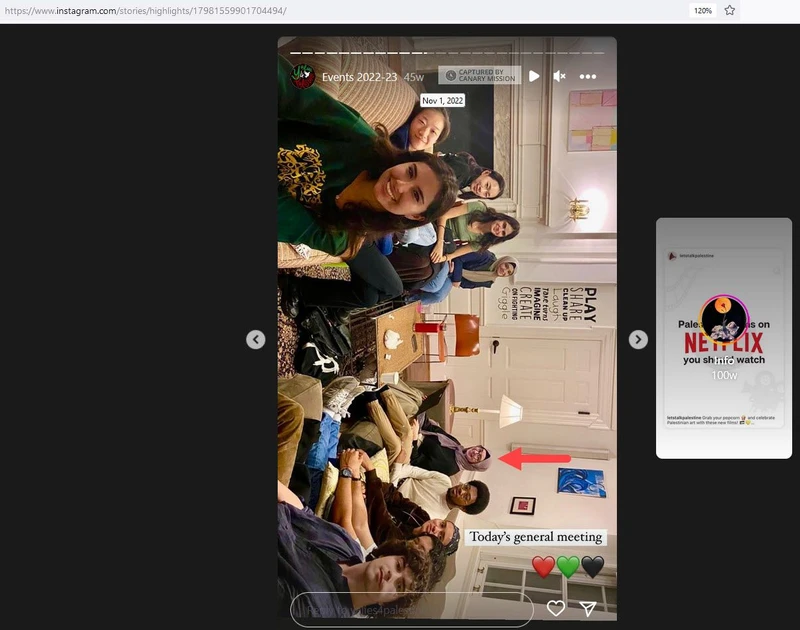The image size is (800, 630).
Task: Click the Today's general meeting caption
Action: 536,537
